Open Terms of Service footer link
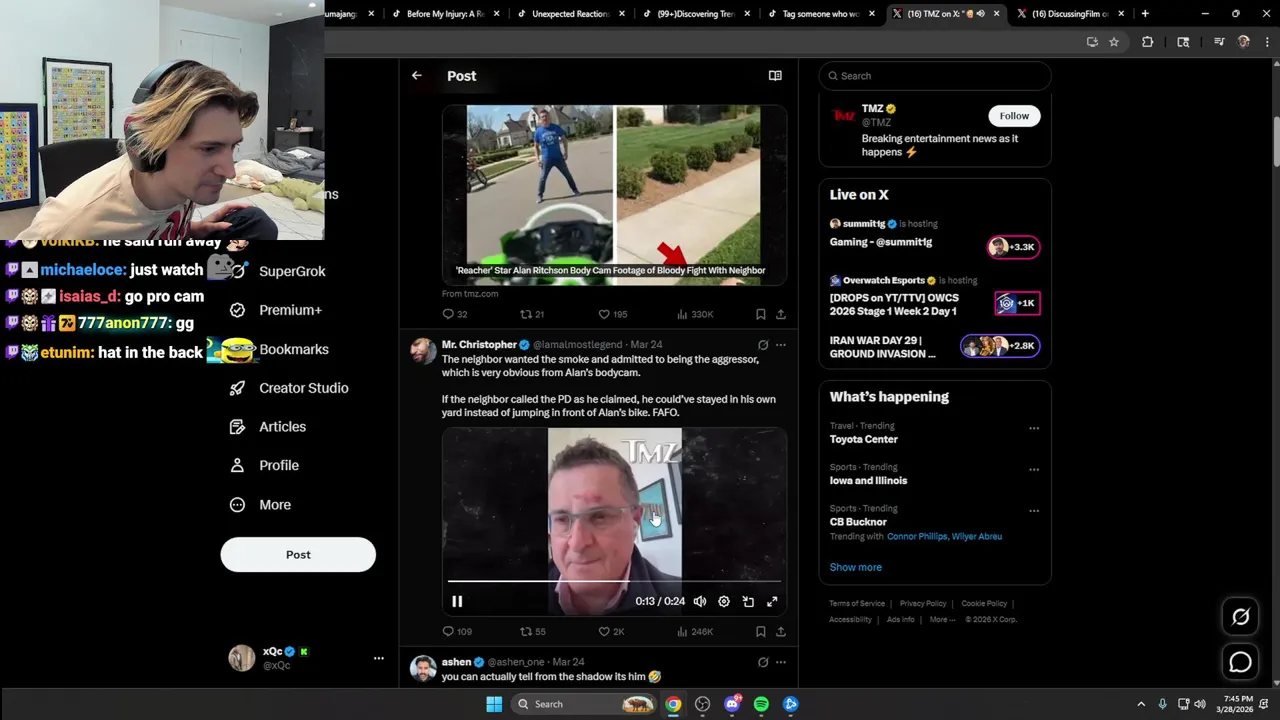Viewport: 1280px width, 720px height. click(857, 604)
